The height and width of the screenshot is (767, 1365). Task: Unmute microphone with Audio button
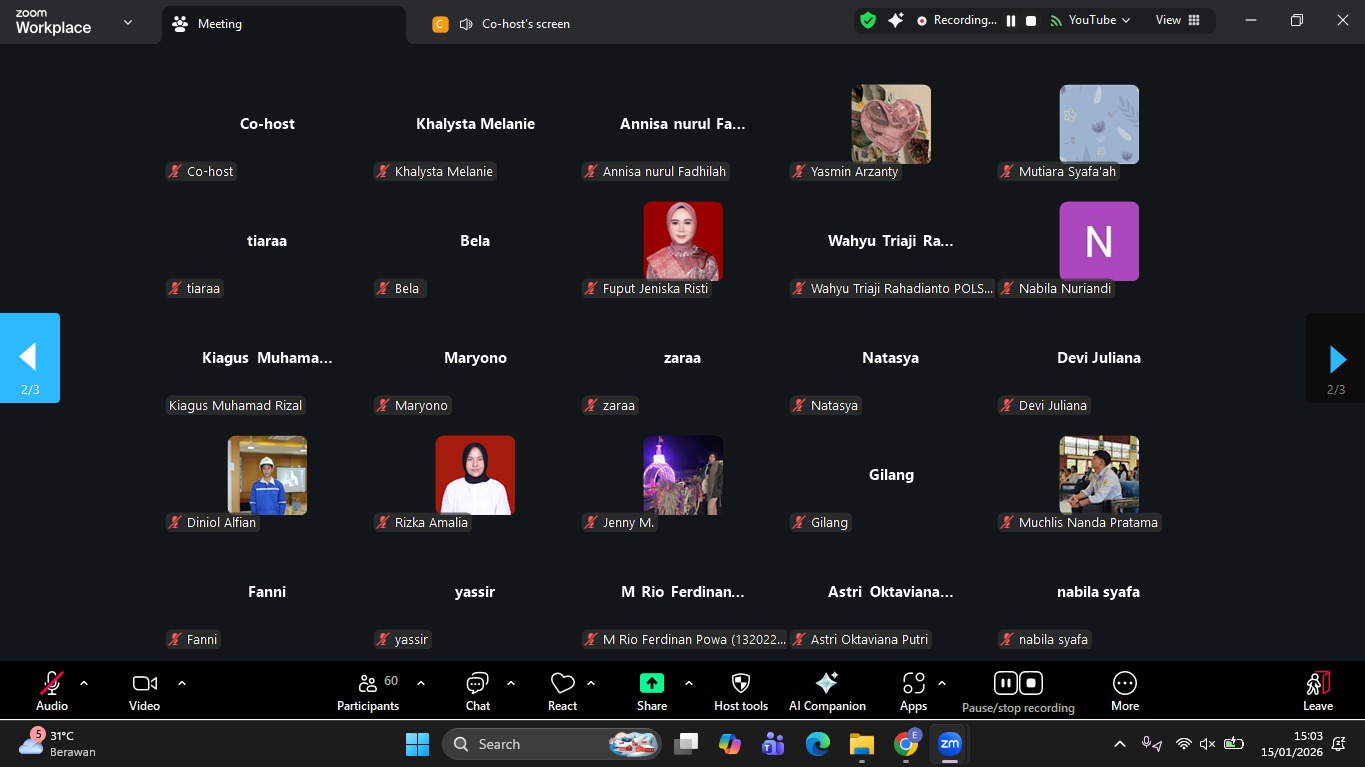(52, 691)
